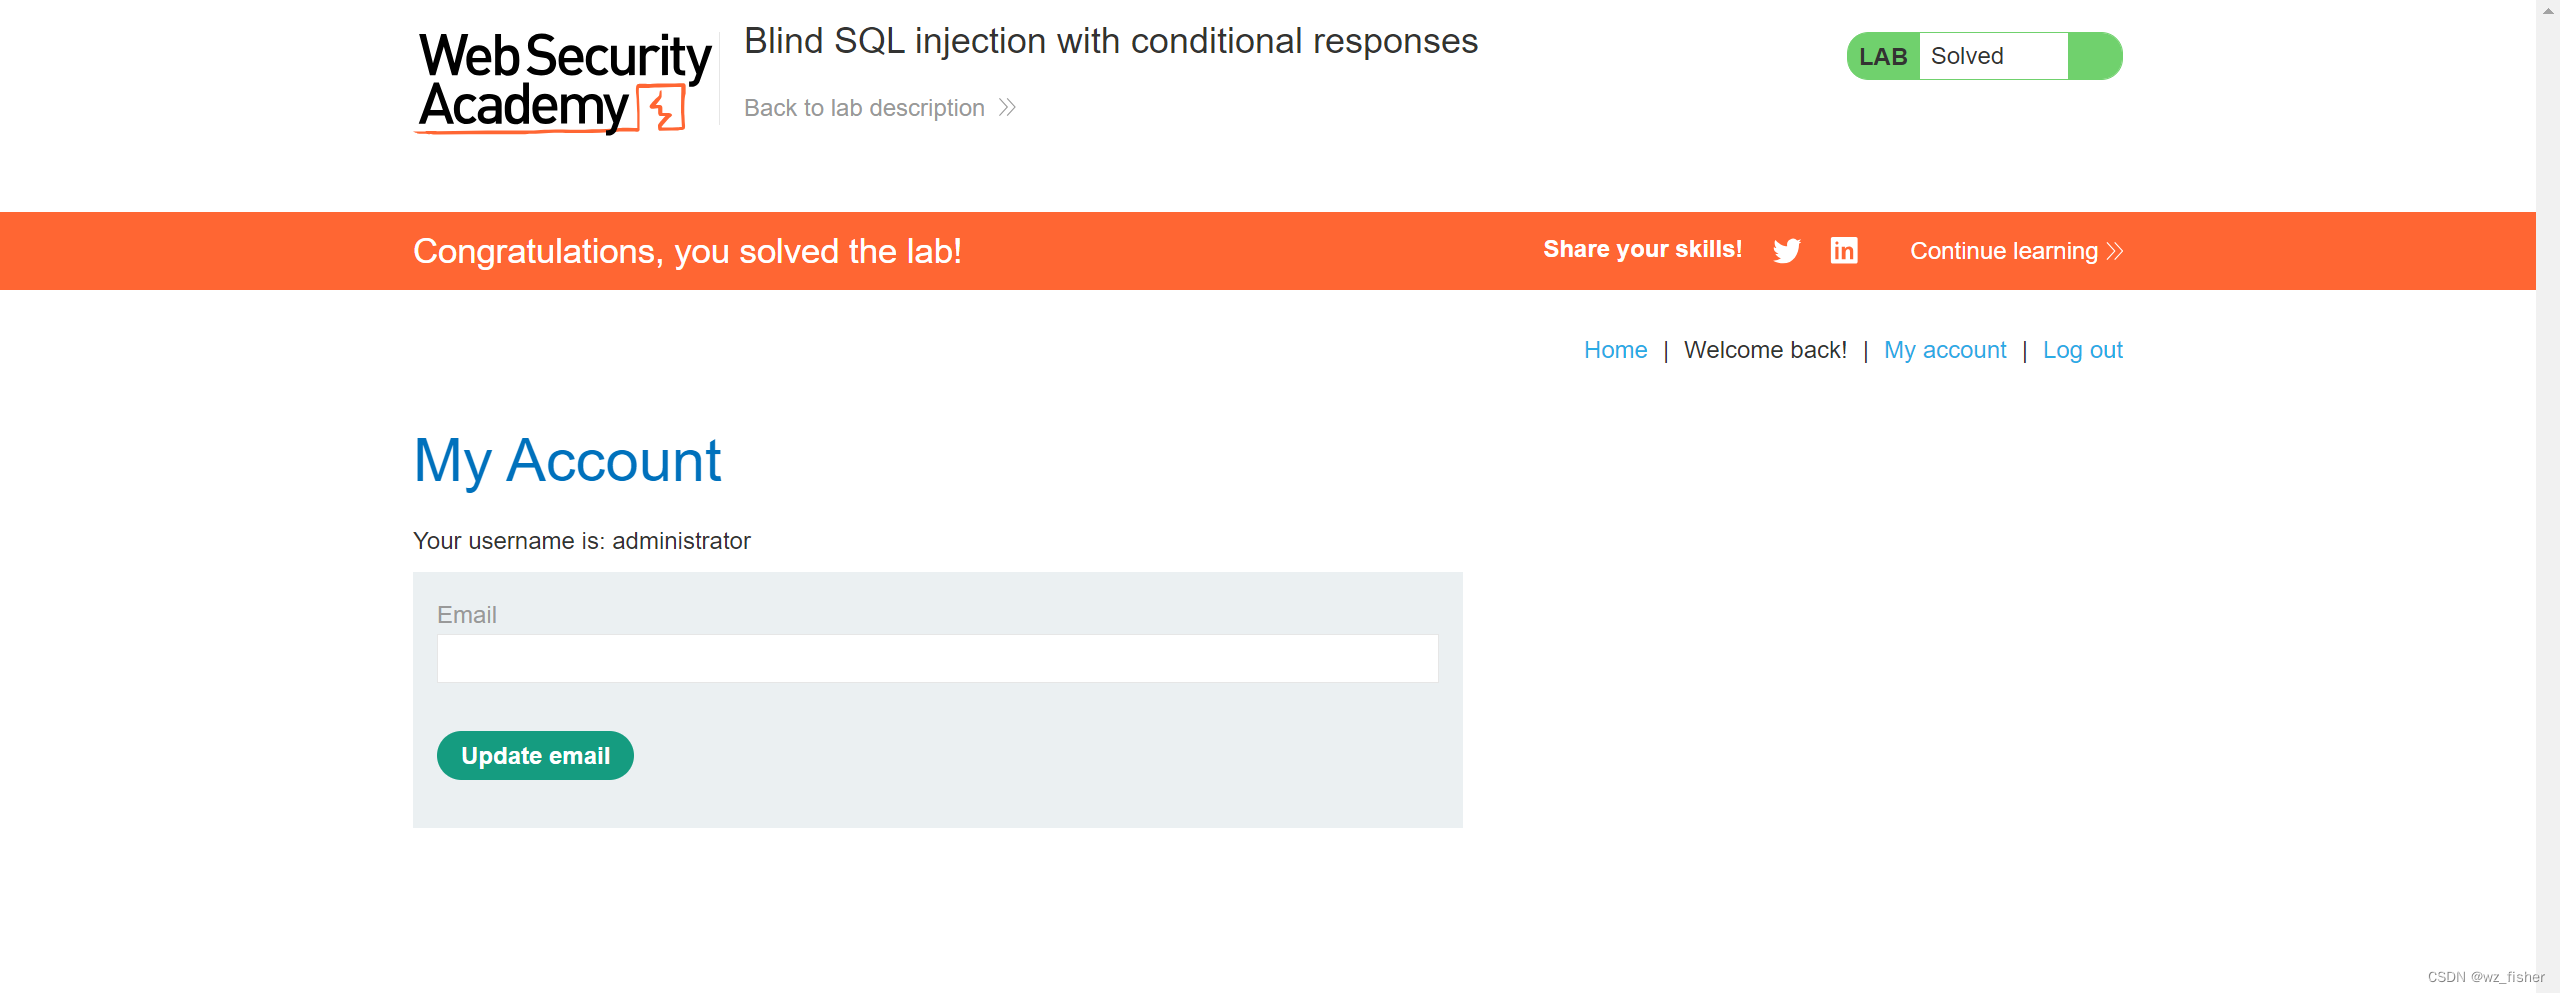
Task: Expand the Back to lab description disclosure
Action: pos(865,107)
